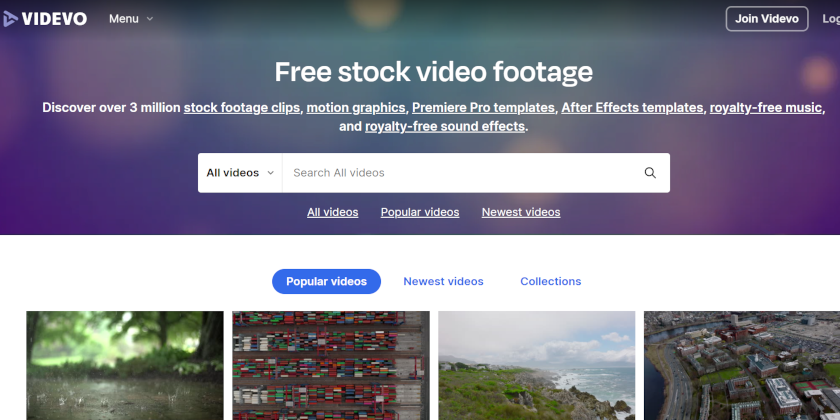840x420 pixels.
Task: Open the rocky coastline video thumbnail
Action: (536, 365)
